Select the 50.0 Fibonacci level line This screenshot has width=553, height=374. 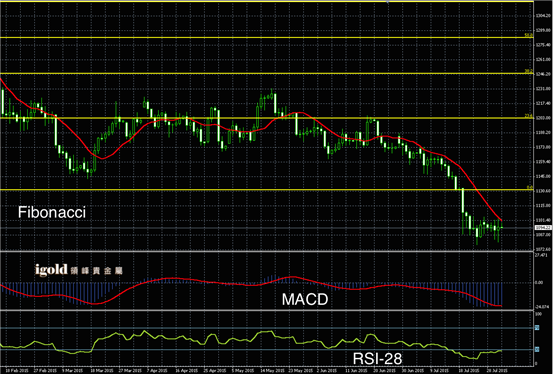[266, 37]
